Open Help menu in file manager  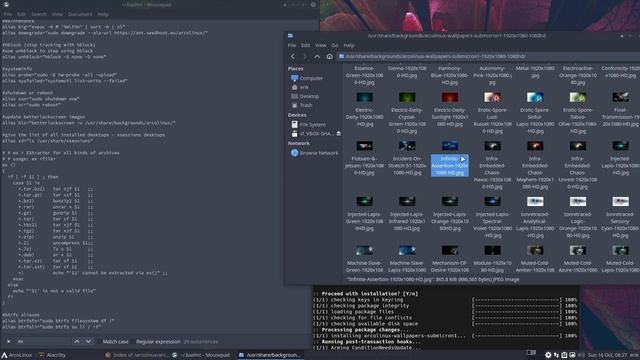[x=349, y=45]
